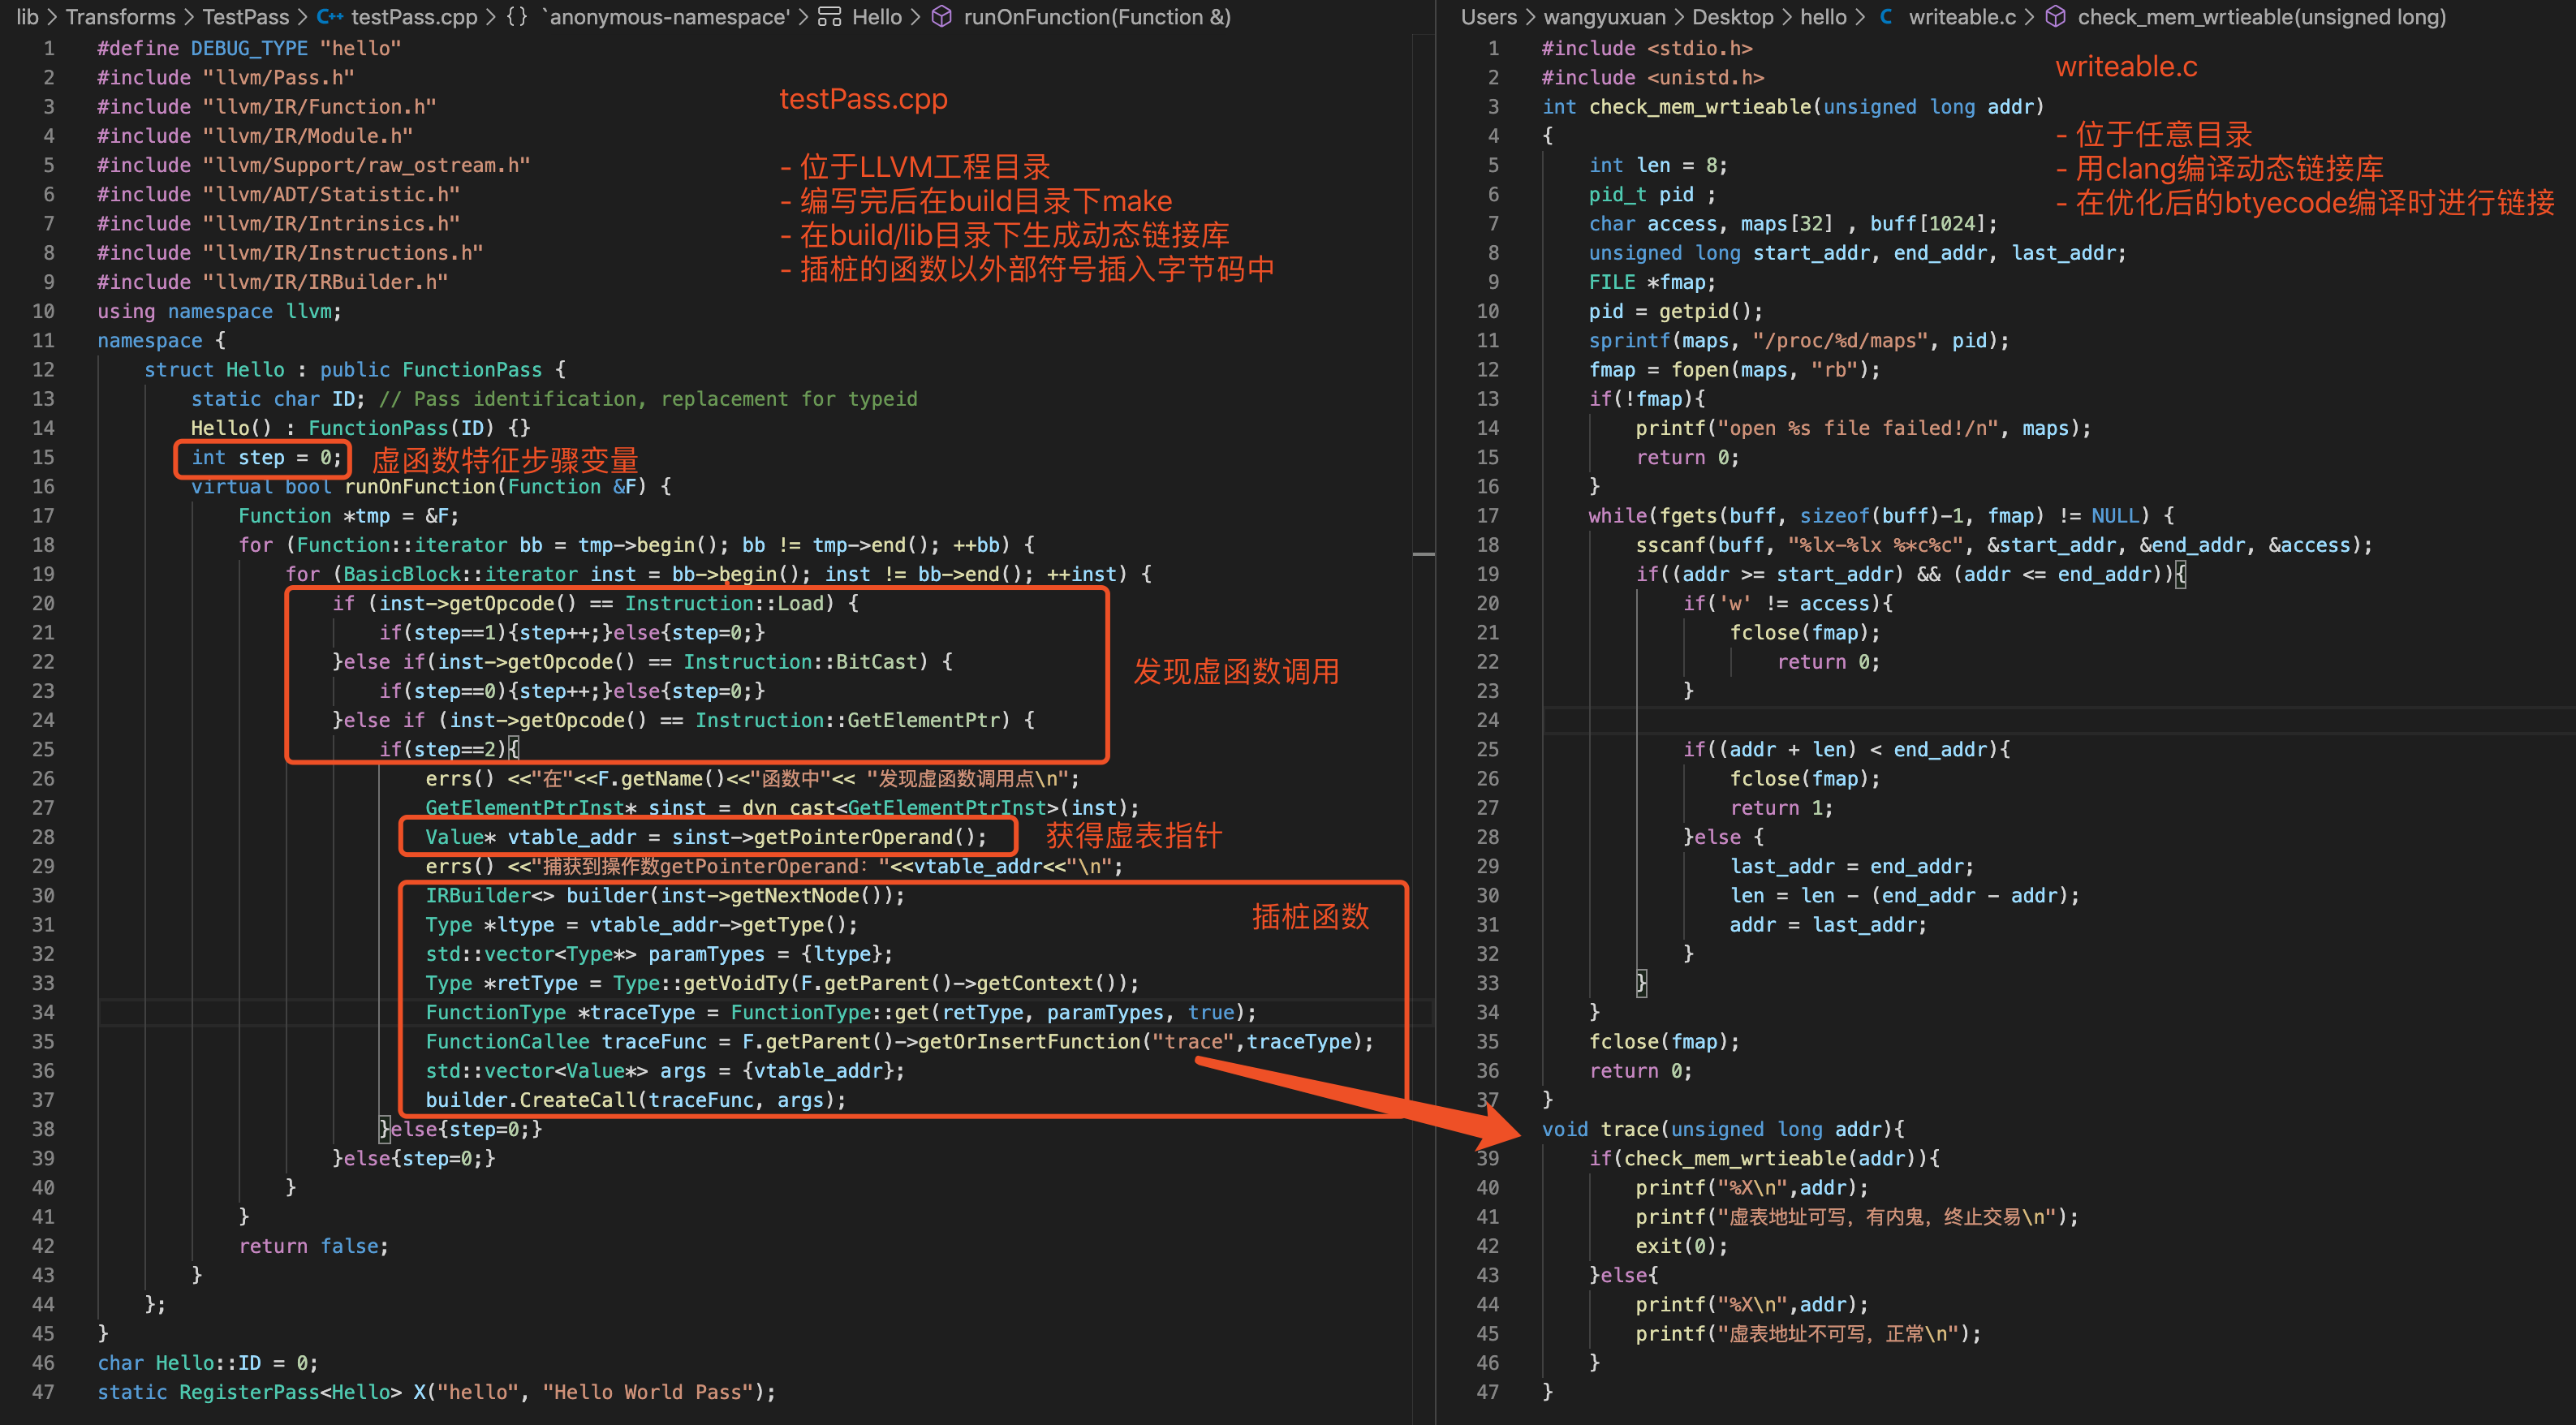Click 'last_addr = end_addr;' statement
The width and height of the screenshot is (2576, 1425).
point(1851,866)
